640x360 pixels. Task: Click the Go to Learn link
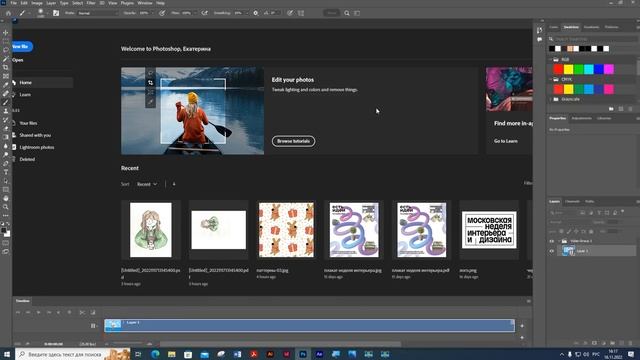pos(506,141)
